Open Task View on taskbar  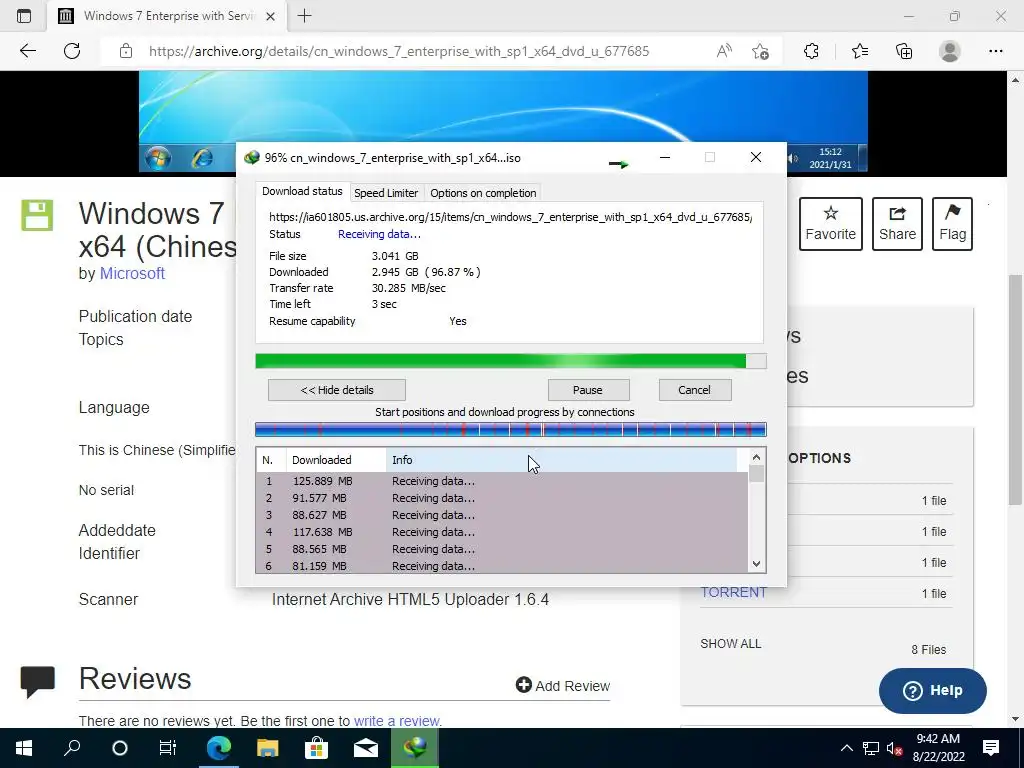tap(168, 748)
